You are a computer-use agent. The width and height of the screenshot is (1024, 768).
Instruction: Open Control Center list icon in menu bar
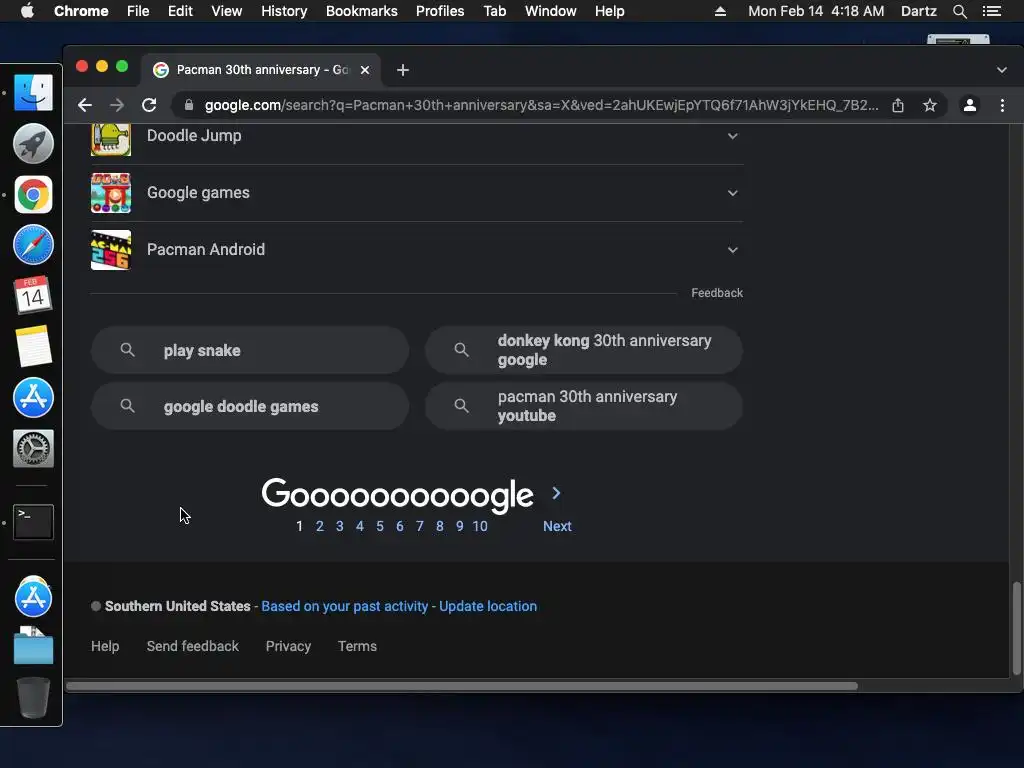[992, 11]
